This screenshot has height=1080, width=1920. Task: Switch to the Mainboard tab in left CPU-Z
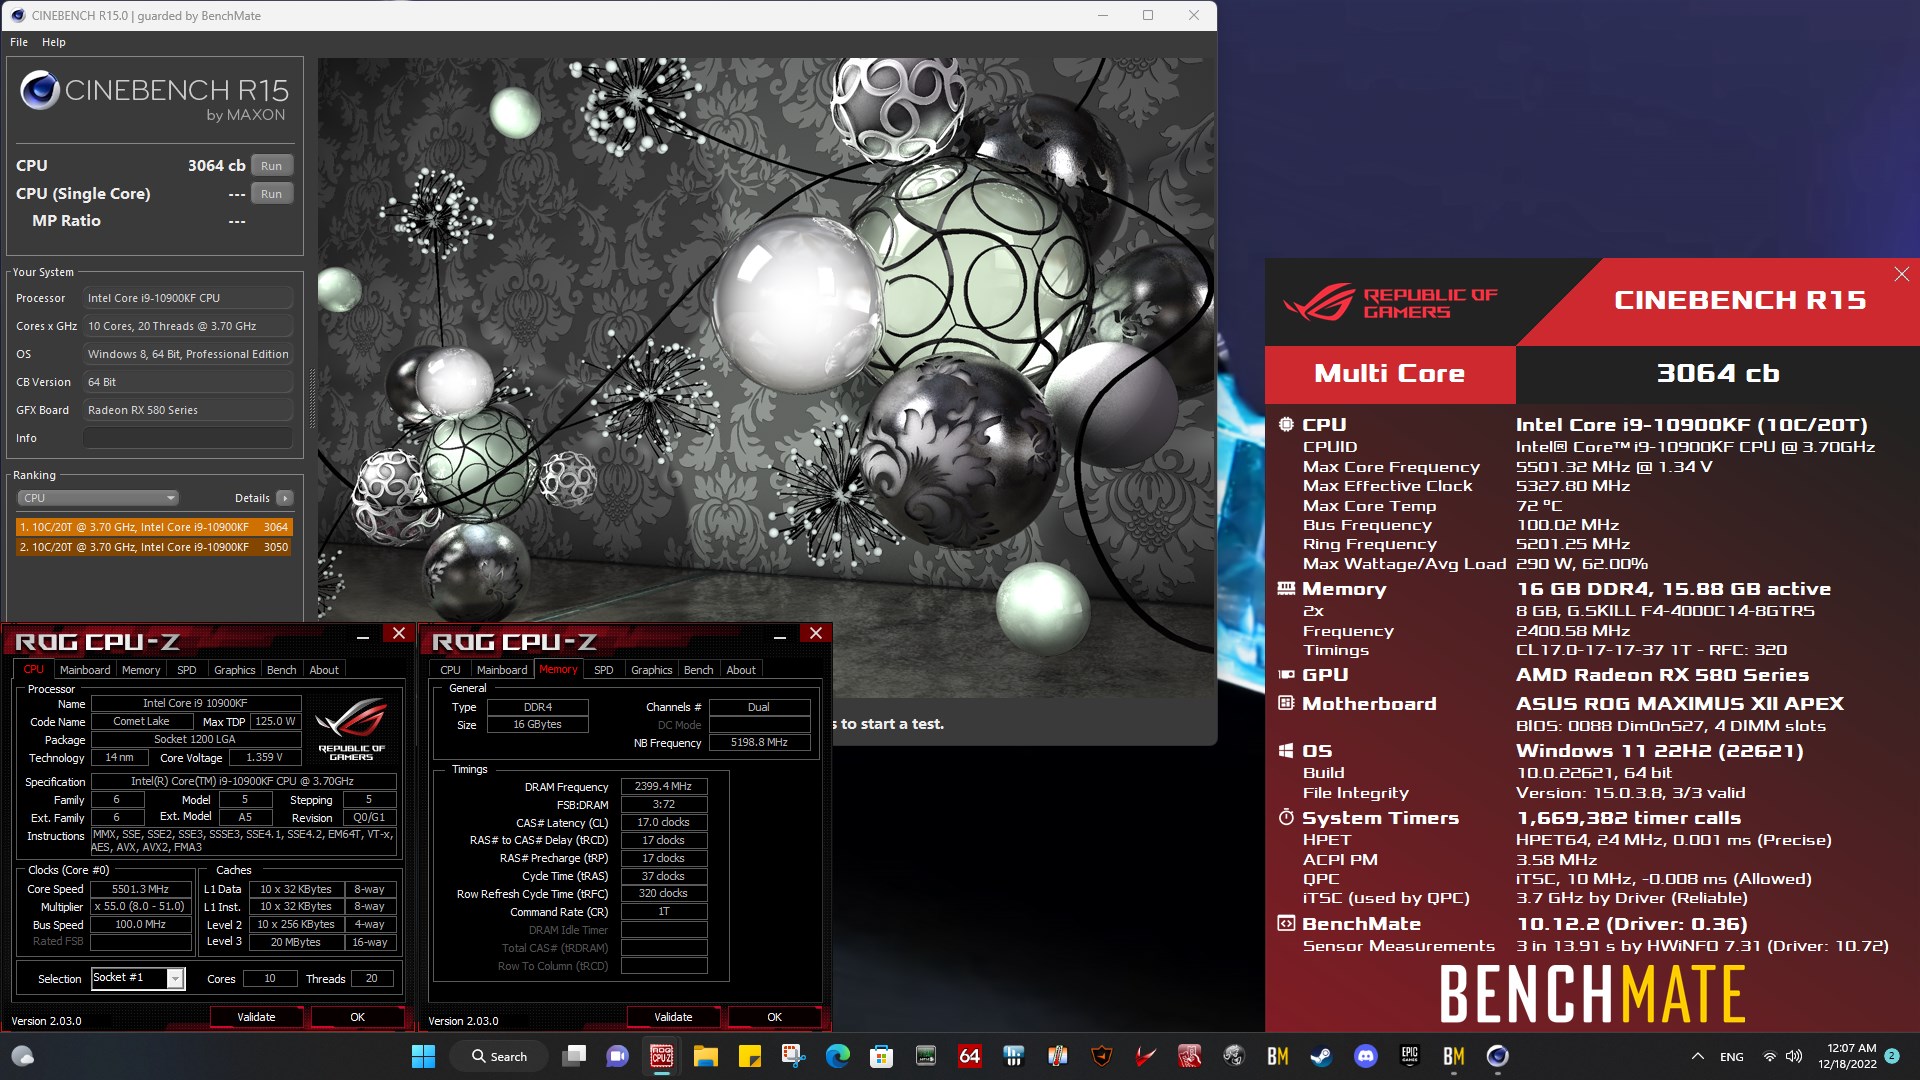[85, 670]
